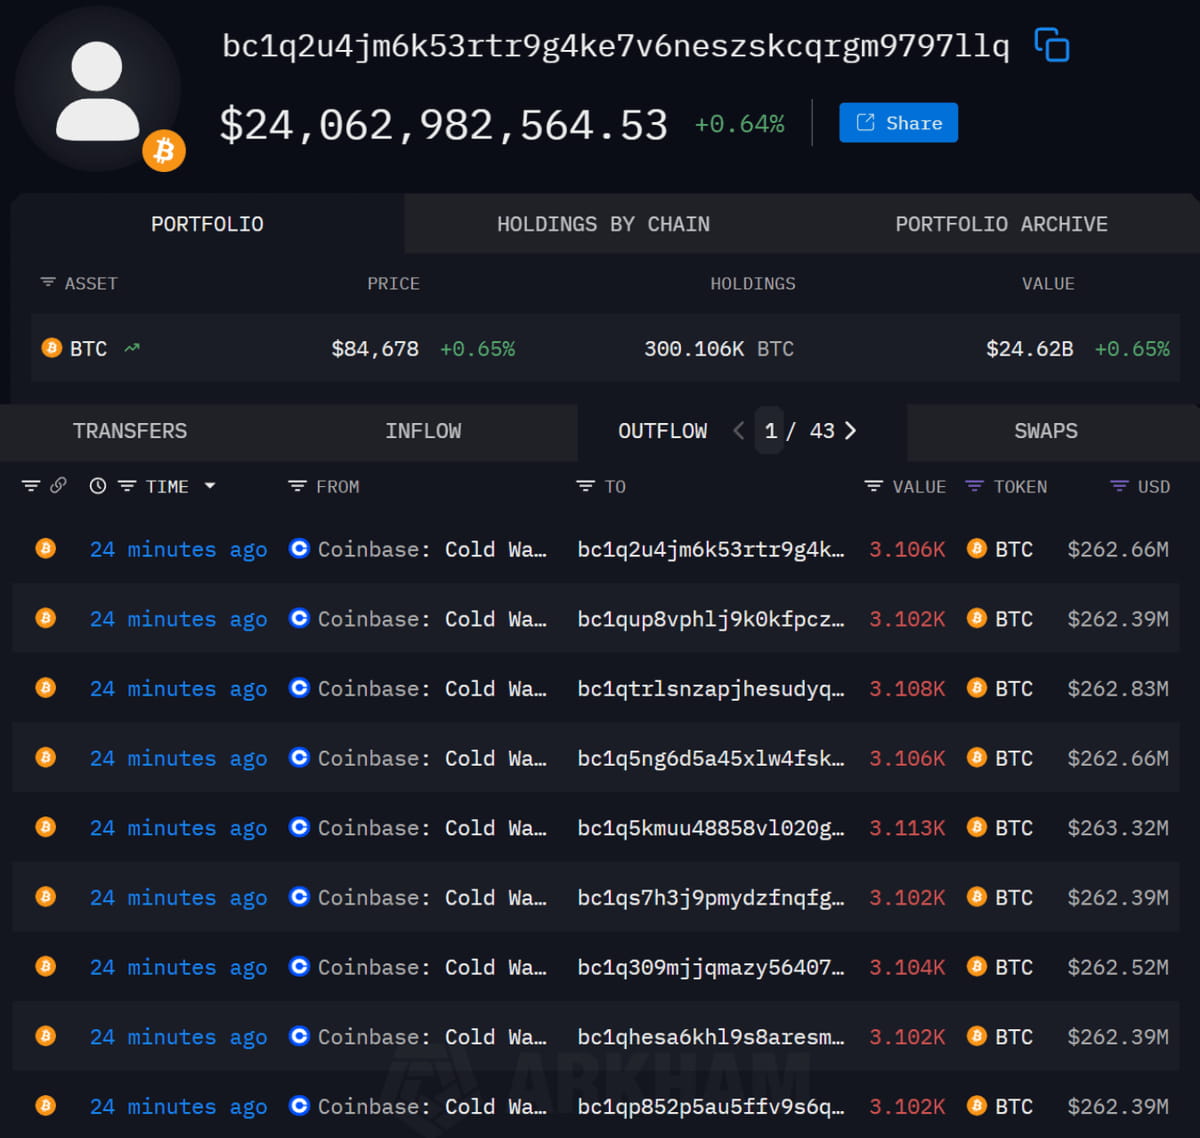The image size is (1200, 1138).
Task: Toggle the USD column filter
Action: pos(1120,486)
